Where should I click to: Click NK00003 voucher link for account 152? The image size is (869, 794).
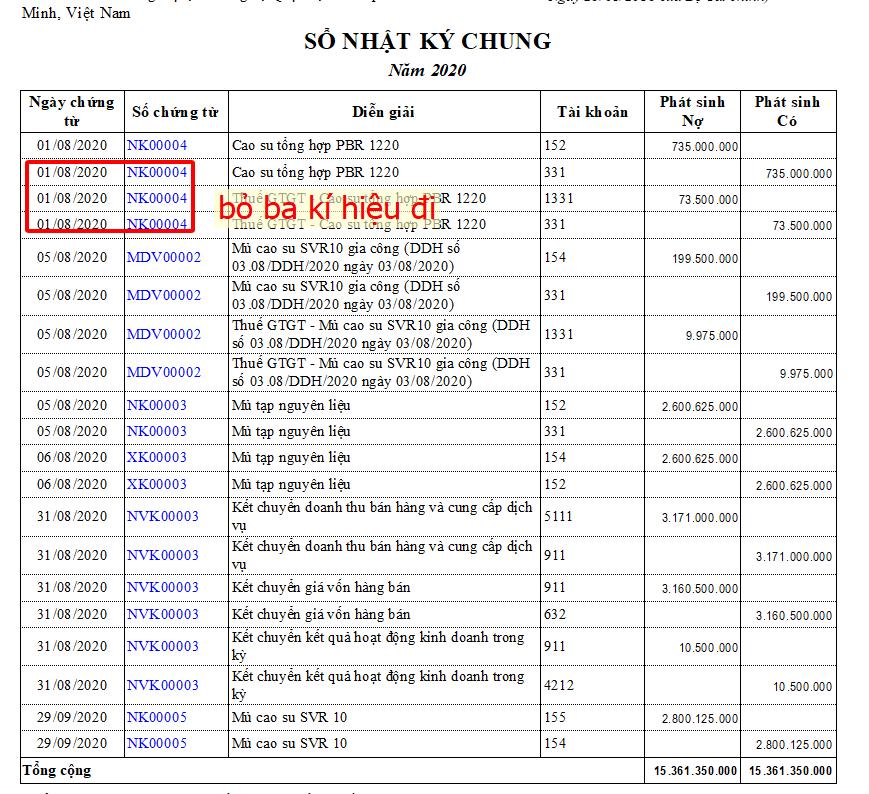pyautogui.click(x=156, y=406)
